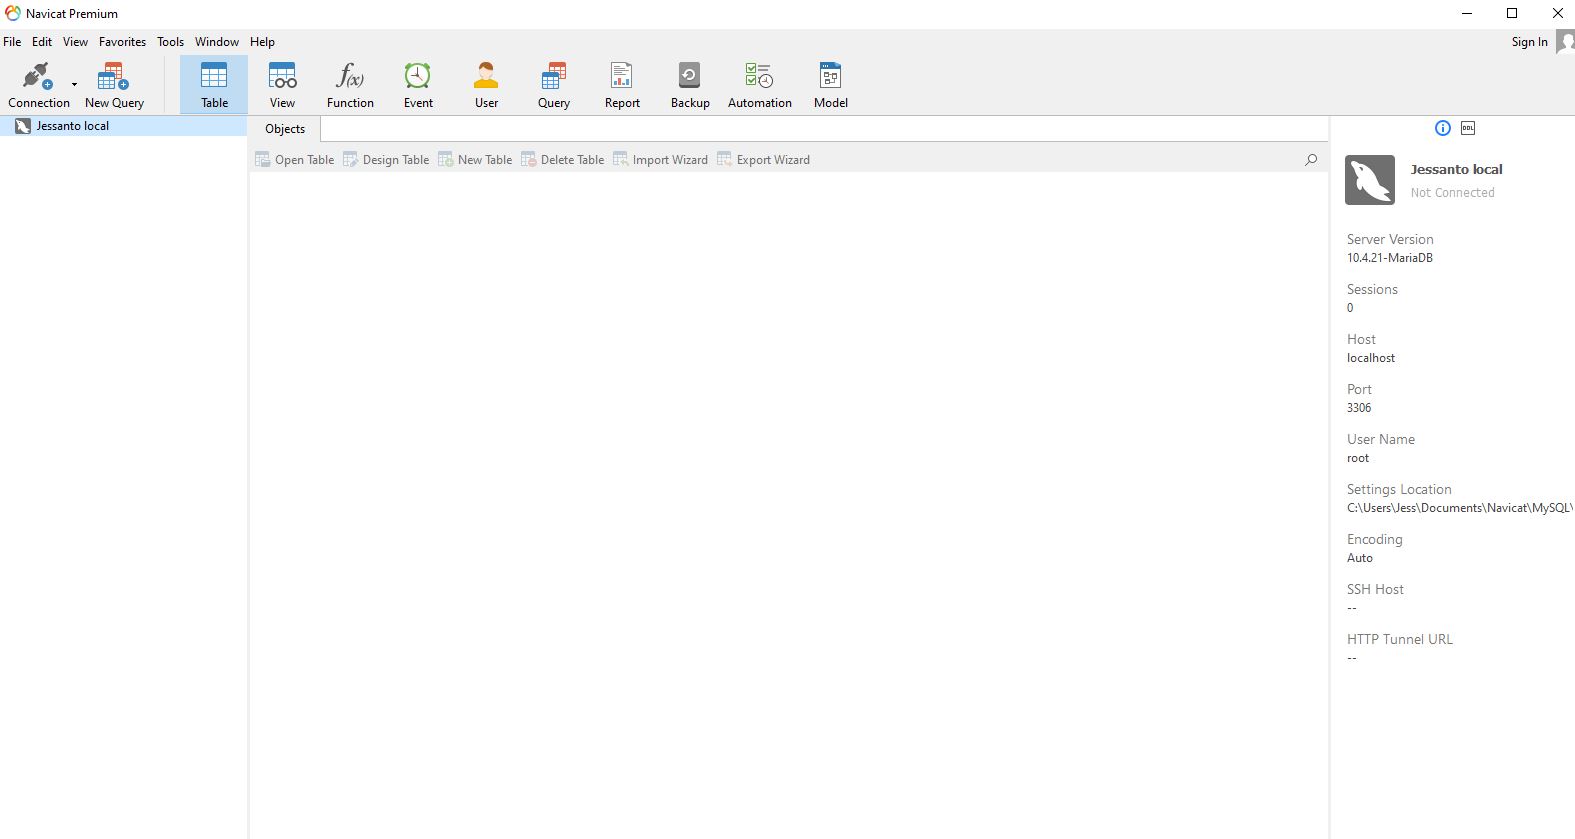This screenshot has height=839, width=1575.
Task: Click the search magnifier in the object bar
Action: point(1311,160)
